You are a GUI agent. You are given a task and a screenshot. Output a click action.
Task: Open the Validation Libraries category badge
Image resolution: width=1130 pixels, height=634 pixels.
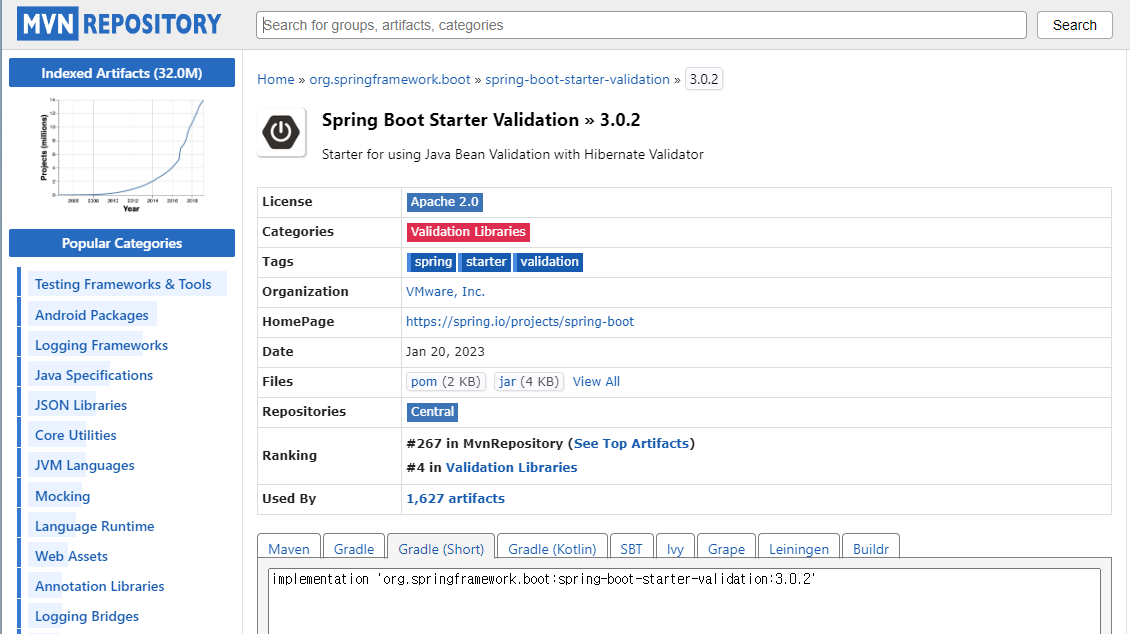(x=468, y=232)
